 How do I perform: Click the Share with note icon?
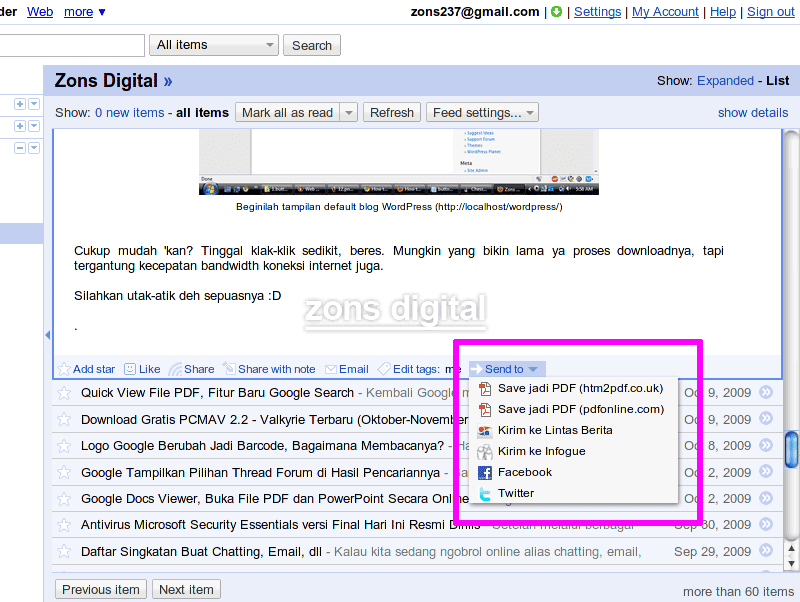tap(229, 368)
